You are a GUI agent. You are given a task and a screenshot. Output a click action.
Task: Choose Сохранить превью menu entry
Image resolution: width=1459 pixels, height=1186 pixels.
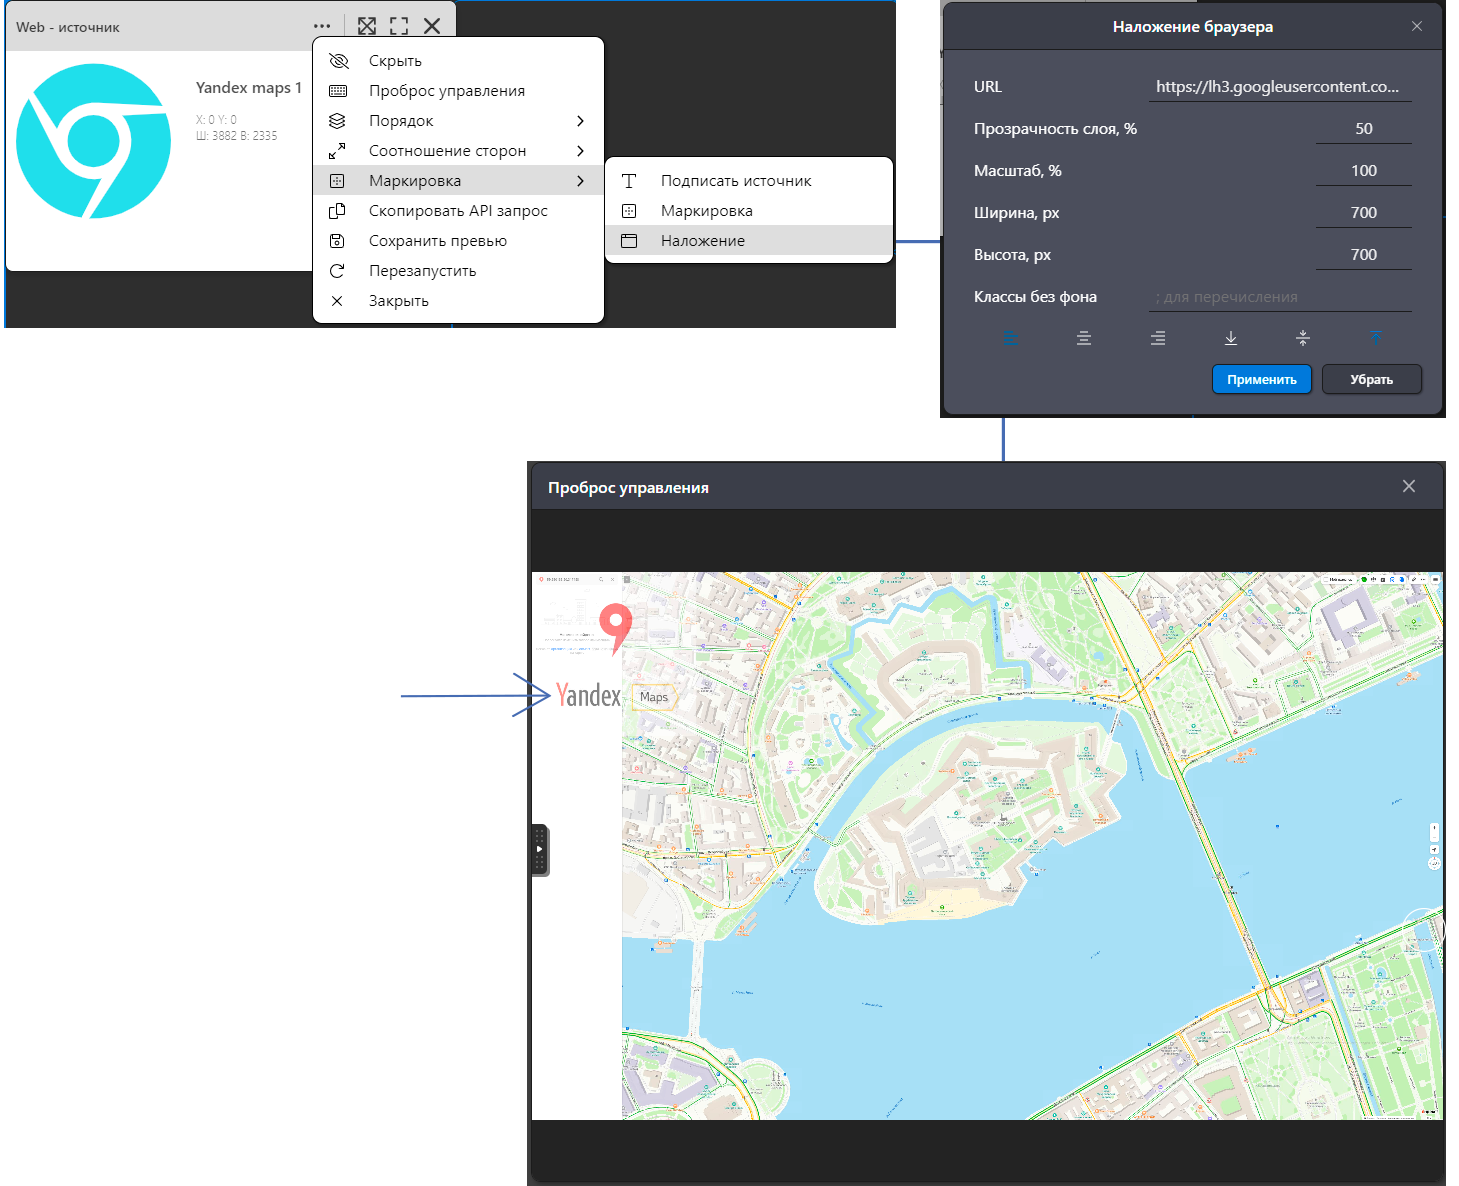click(x=458, y=241)
